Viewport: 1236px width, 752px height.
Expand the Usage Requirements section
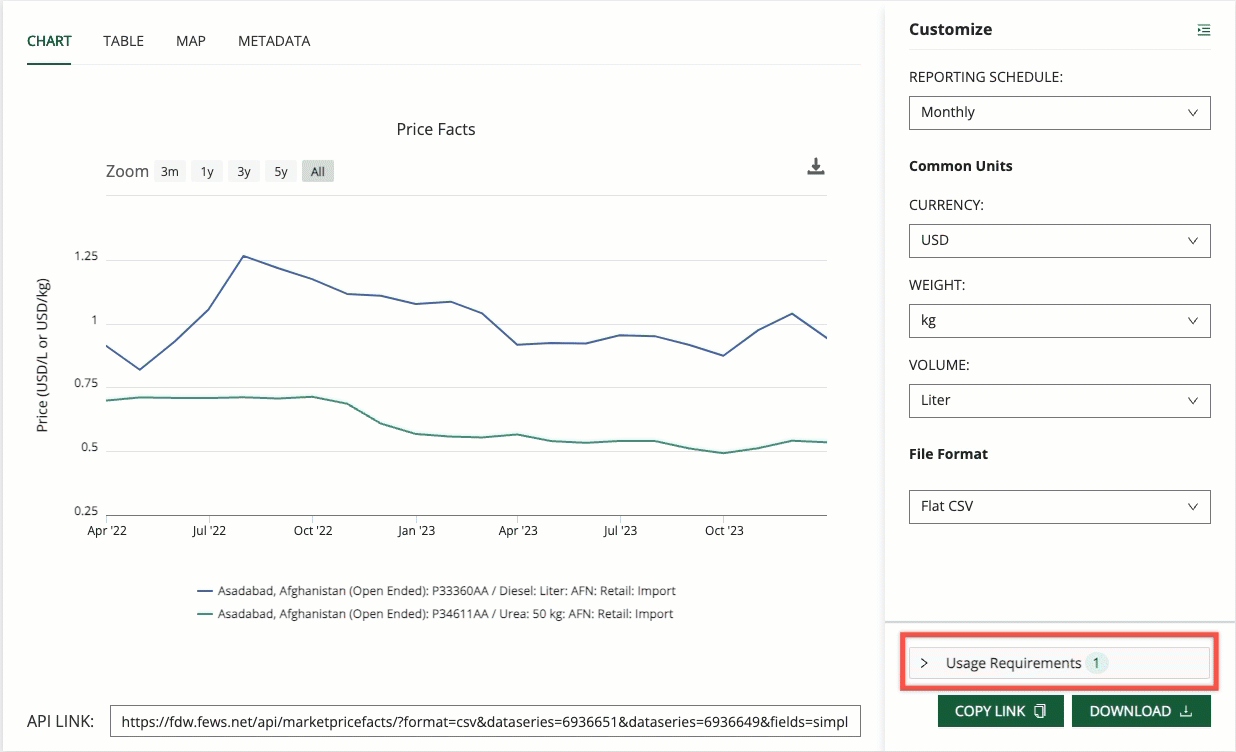coord(1059,663)
